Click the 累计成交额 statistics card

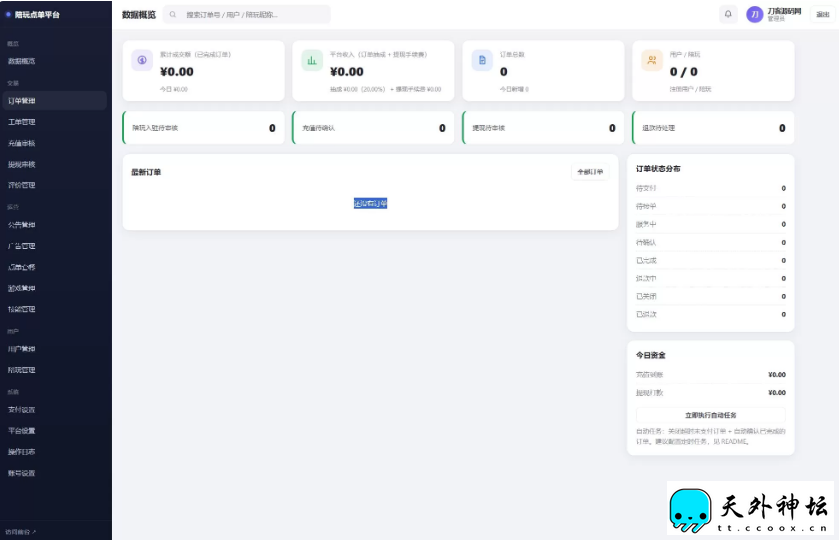point(203,71)
